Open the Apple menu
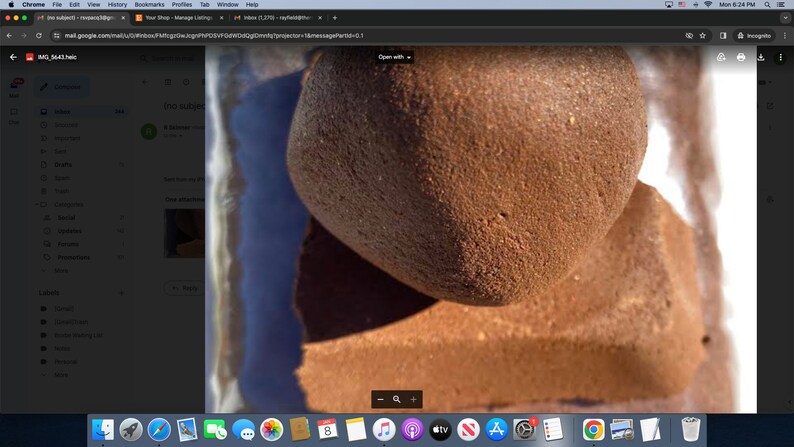Image resolution: width=794 pixels, height=447 pixels. point(11,5)
